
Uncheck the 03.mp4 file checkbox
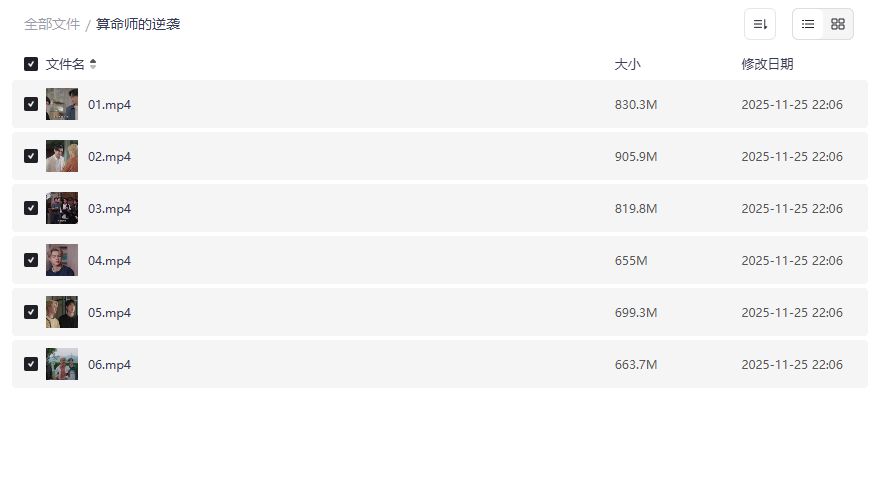[x=31, y=208]
